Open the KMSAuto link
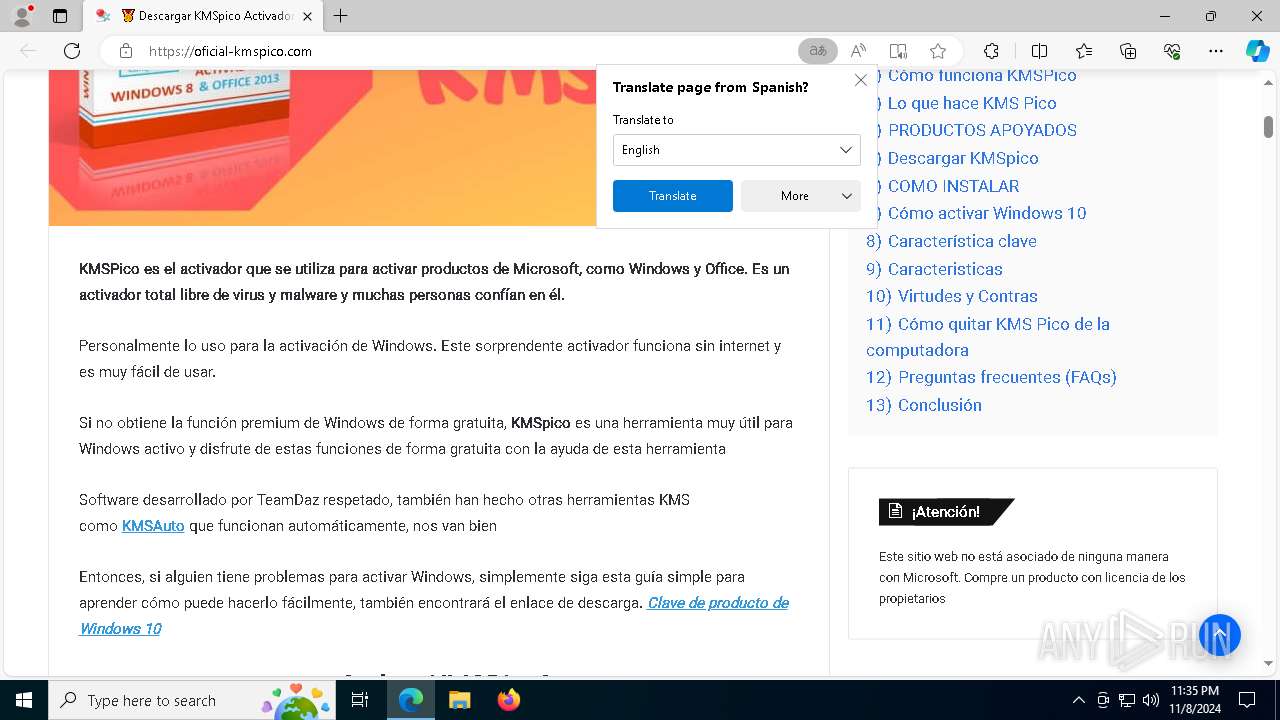This screenshot has width=1280, height=720. click(153, 525)
